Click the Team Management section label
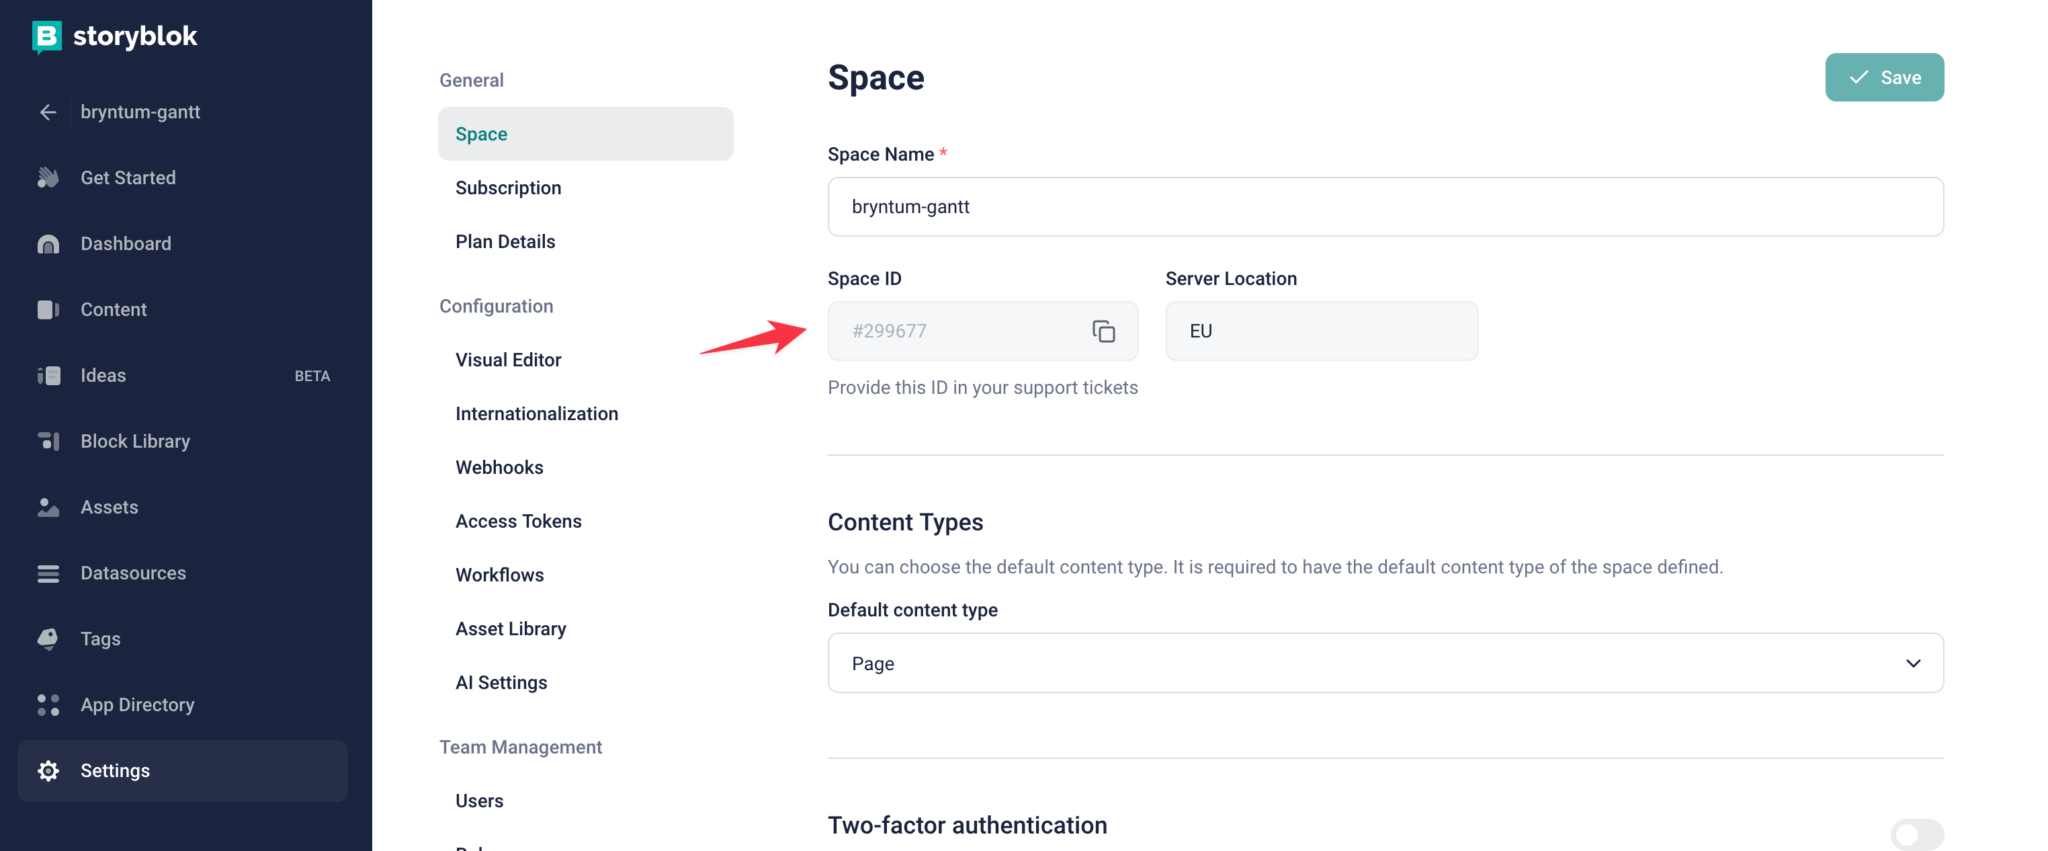2048x851 pixels. pos(520,747)
